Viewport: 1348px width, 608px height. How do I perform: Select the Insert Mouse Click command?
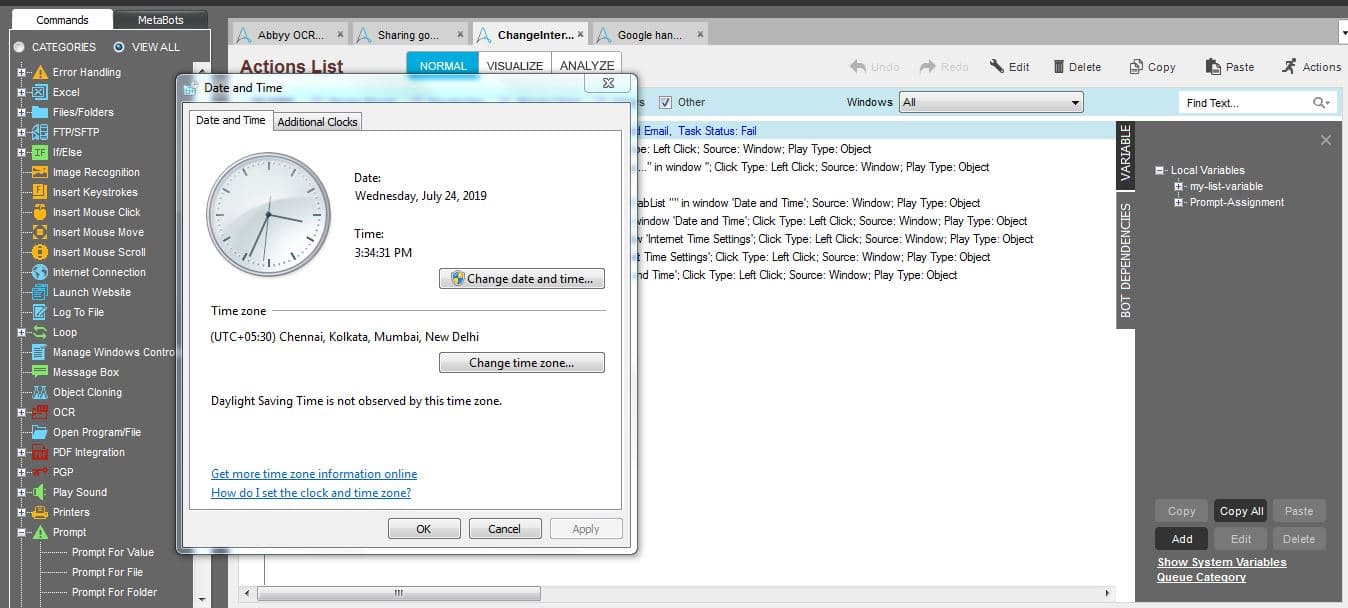[x=96, y=212]
